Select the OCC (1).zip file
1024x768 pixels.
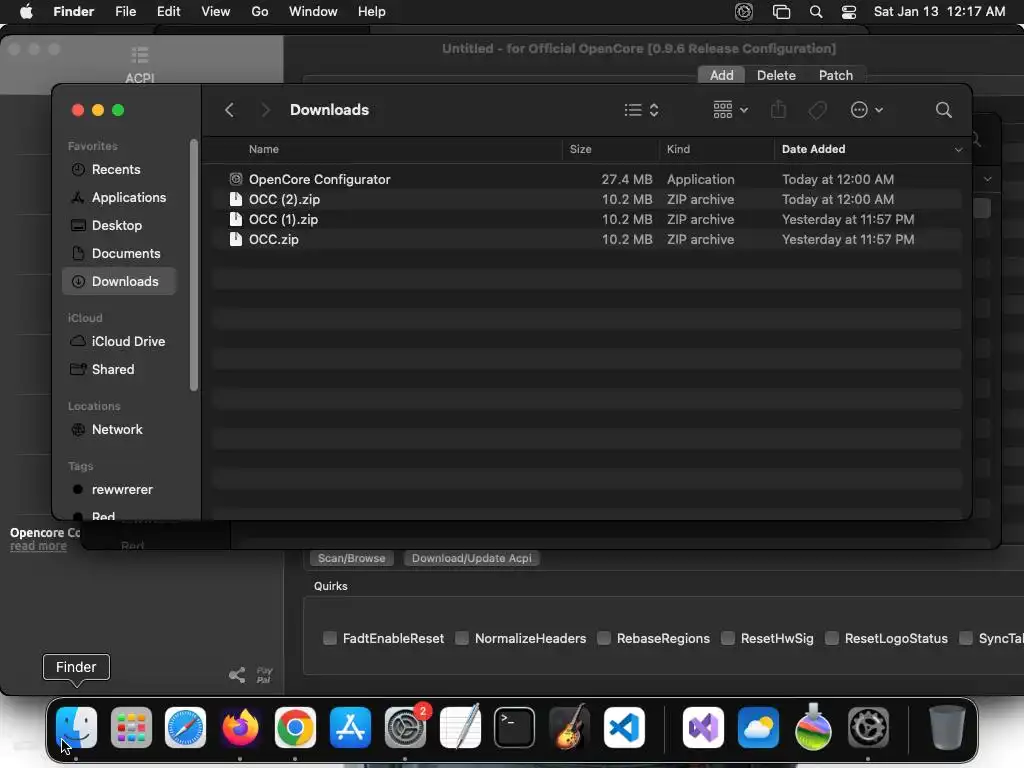point(586,219)
